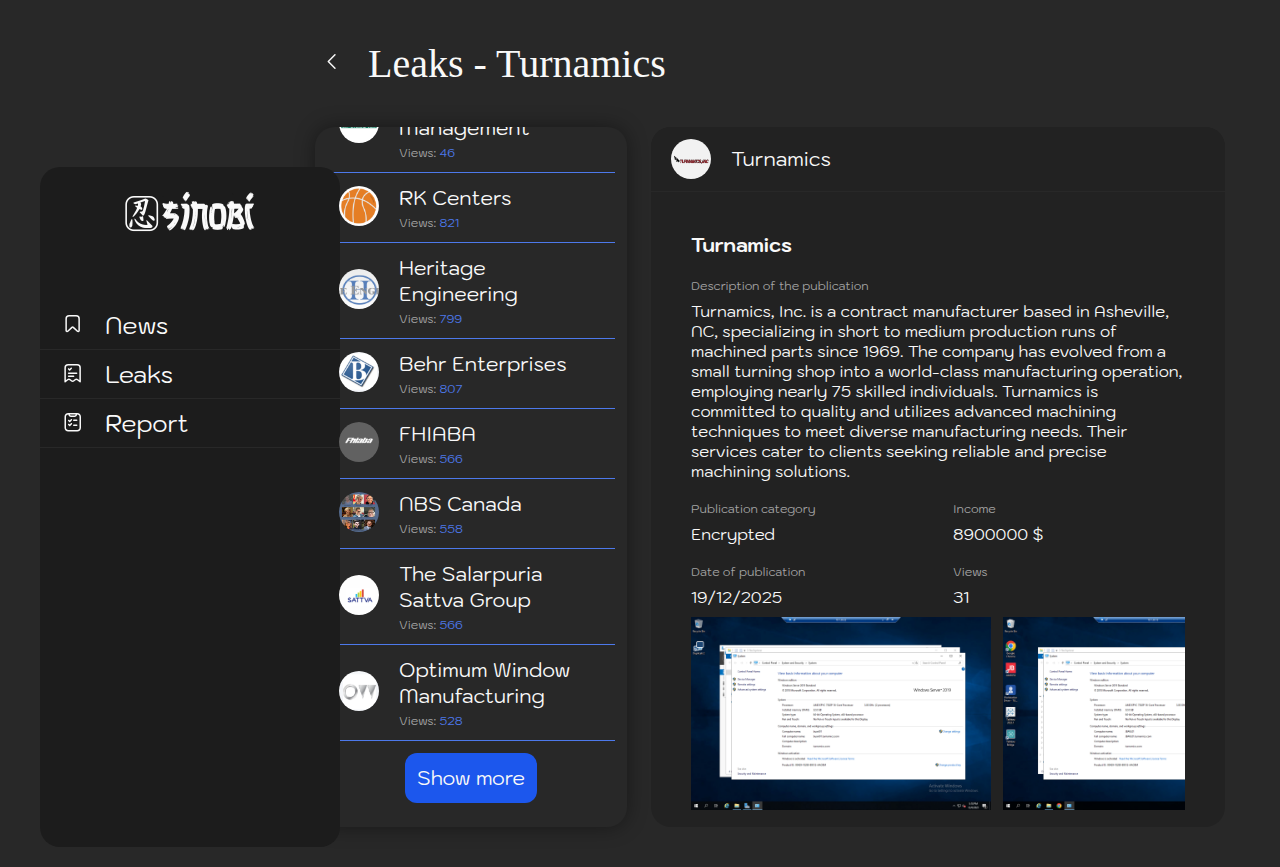Click the Sinobi logo in the sidebar
Screen dimensions: 1280x867
click(190, 213)
